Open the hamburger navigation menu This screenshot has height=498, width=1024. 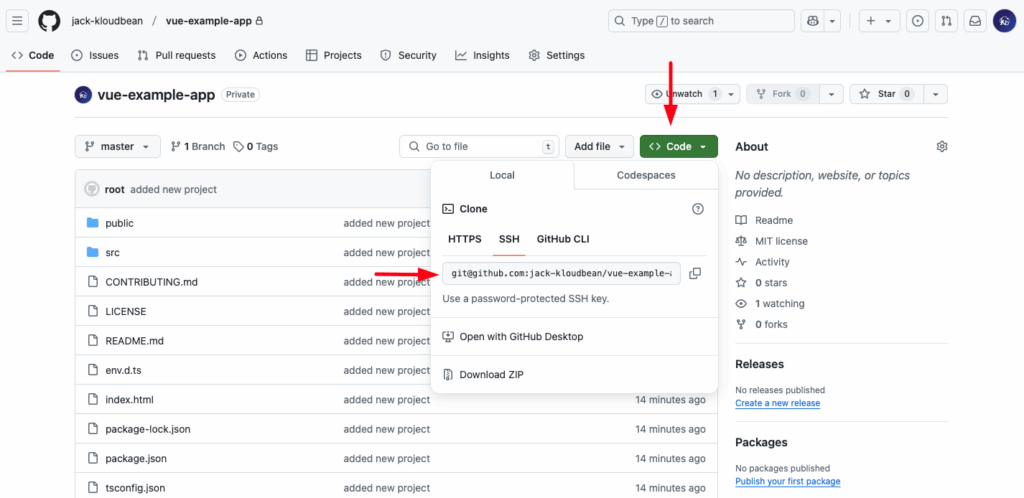pyautogui.click(x=17, y=21)
